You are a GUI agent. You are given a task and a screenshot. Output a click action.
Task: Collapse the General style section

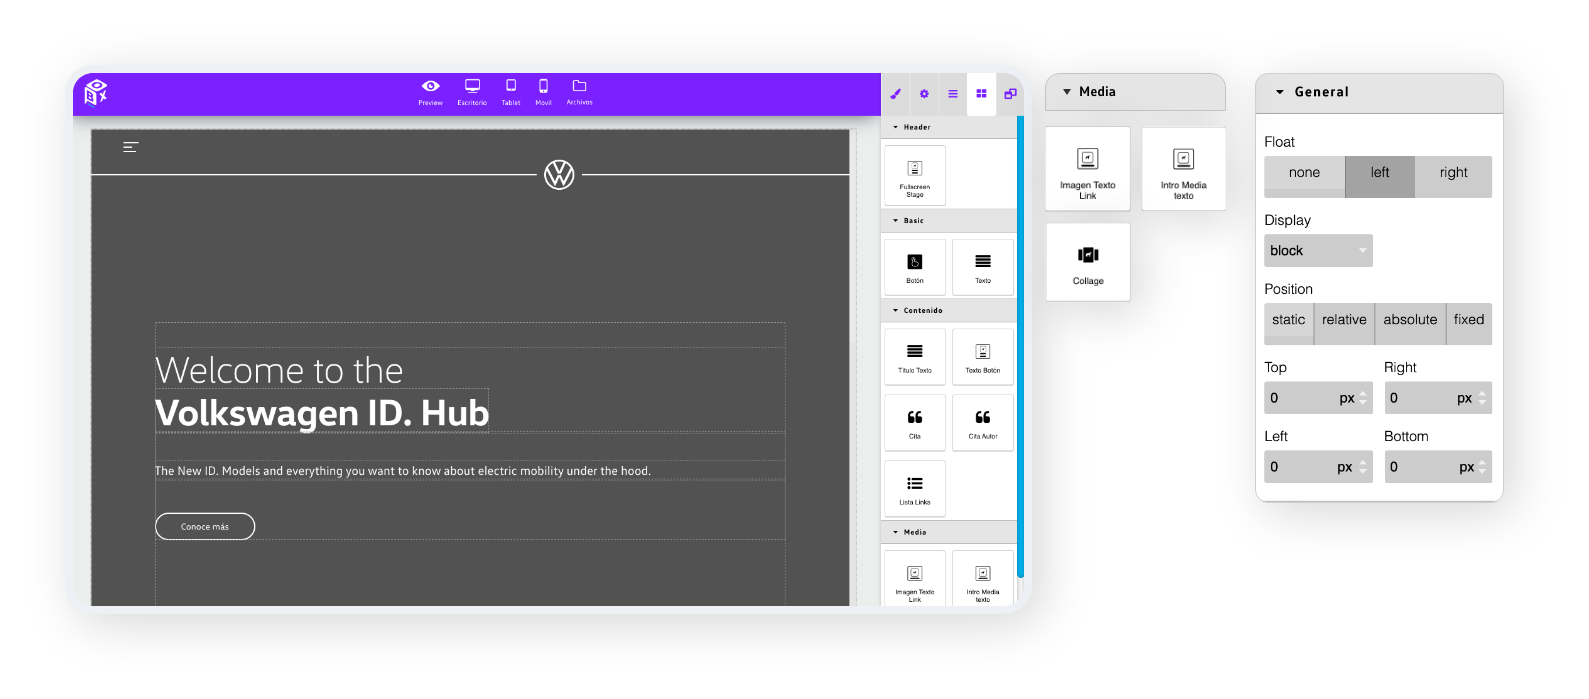1379,92
